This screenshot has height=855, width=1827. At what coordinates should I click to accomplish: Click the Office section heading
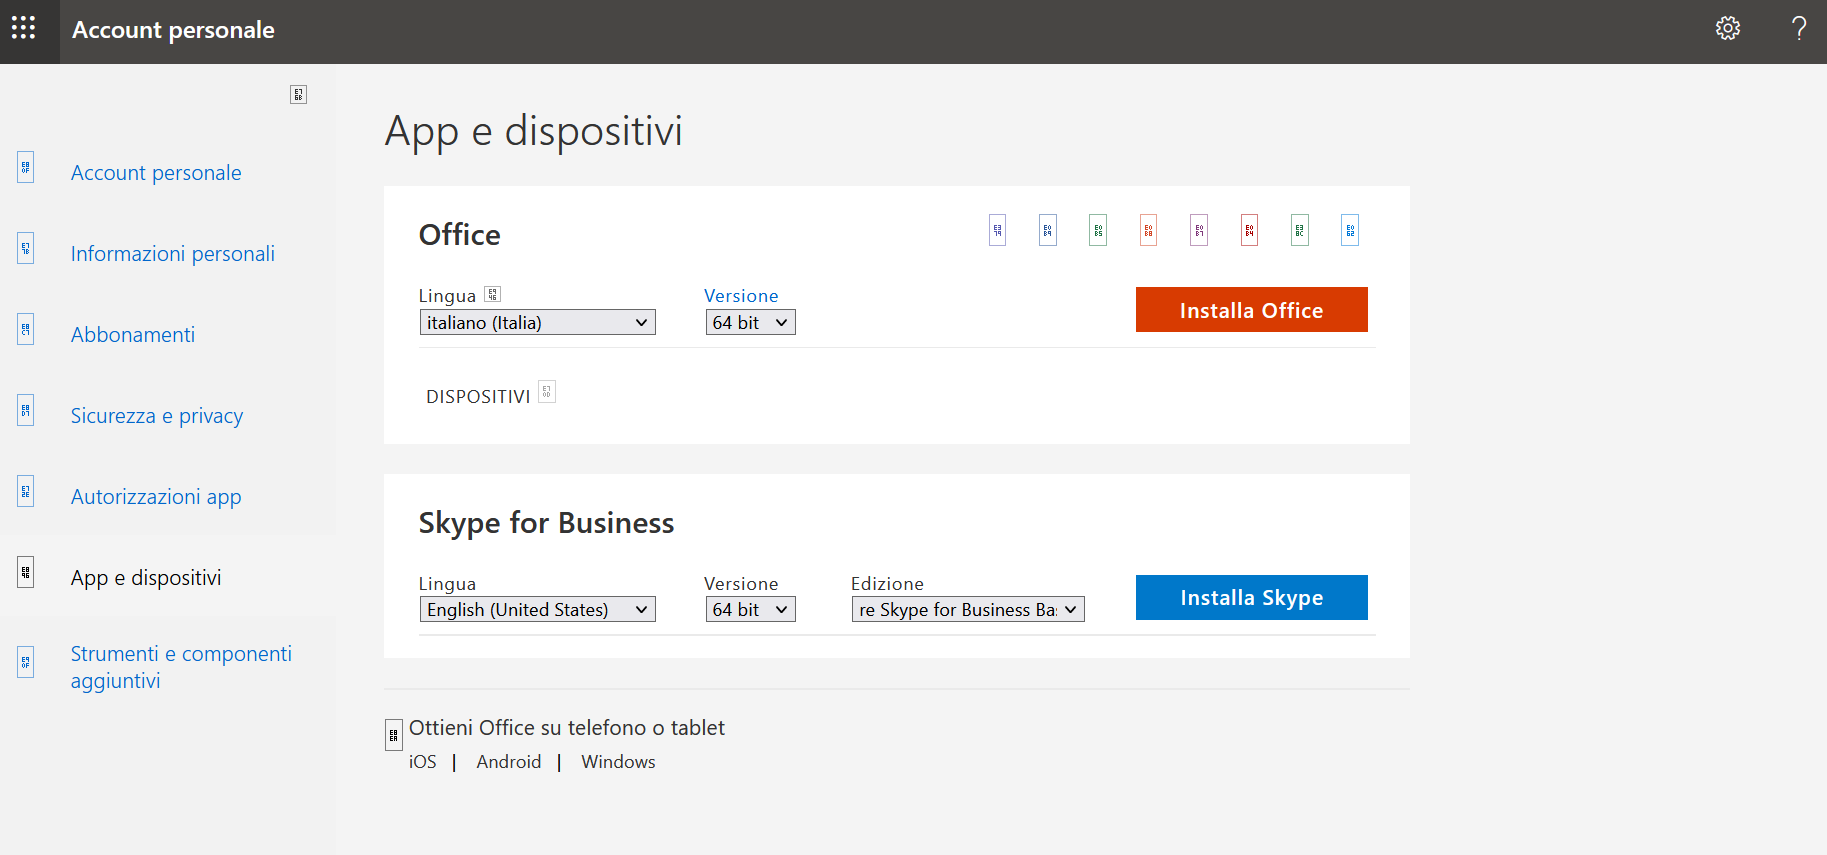pyautogui.click(x=460, y=234)
